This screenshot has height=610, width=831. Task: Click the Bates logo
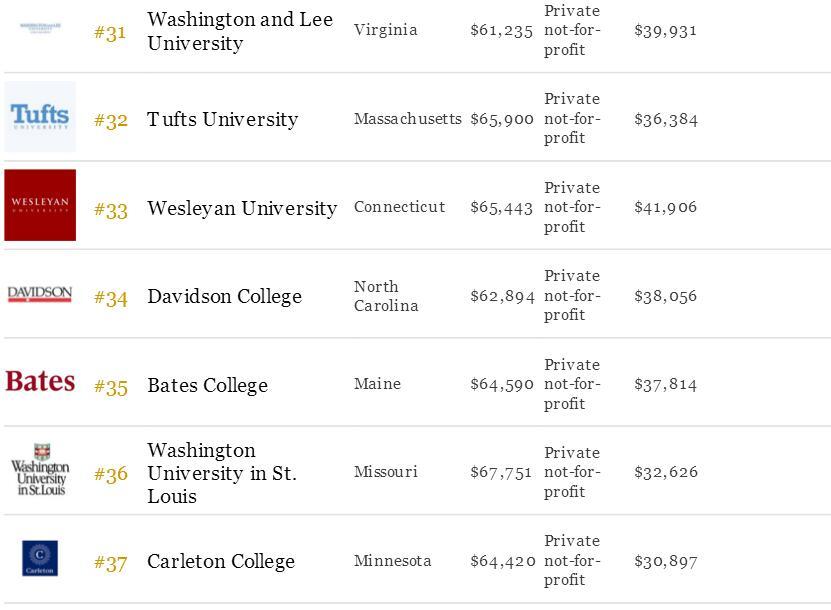pyautogui.click(x=40, y=382)
